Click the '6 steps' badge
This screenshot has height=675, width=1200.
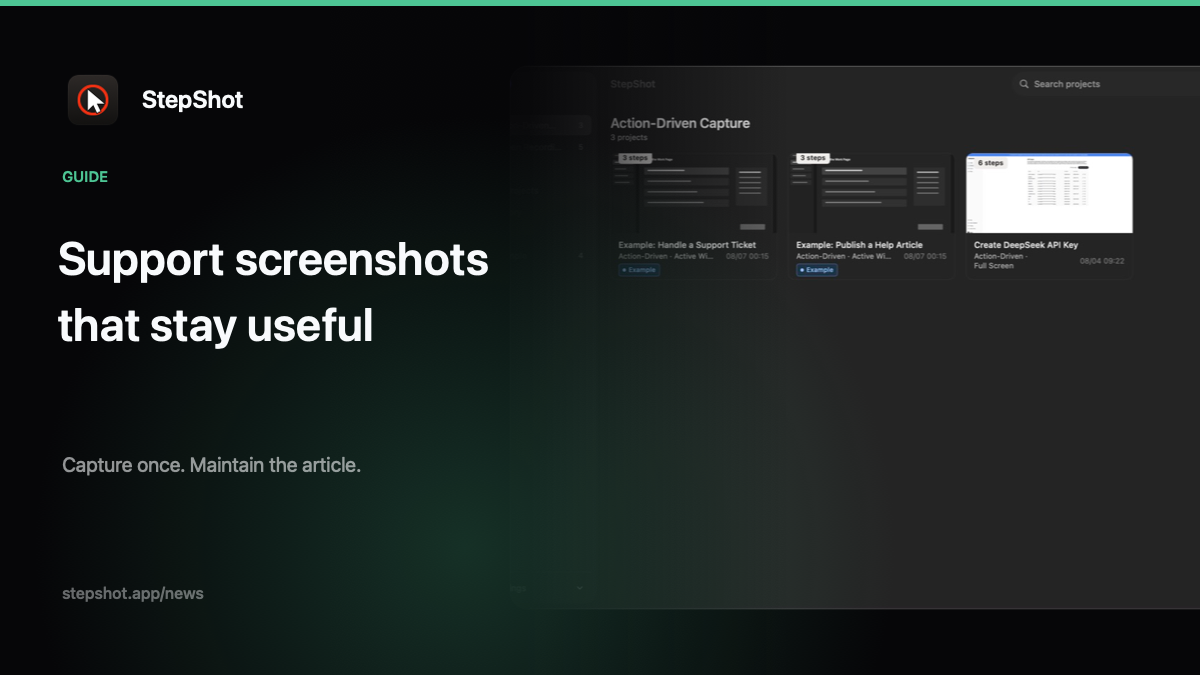point(990,162)
